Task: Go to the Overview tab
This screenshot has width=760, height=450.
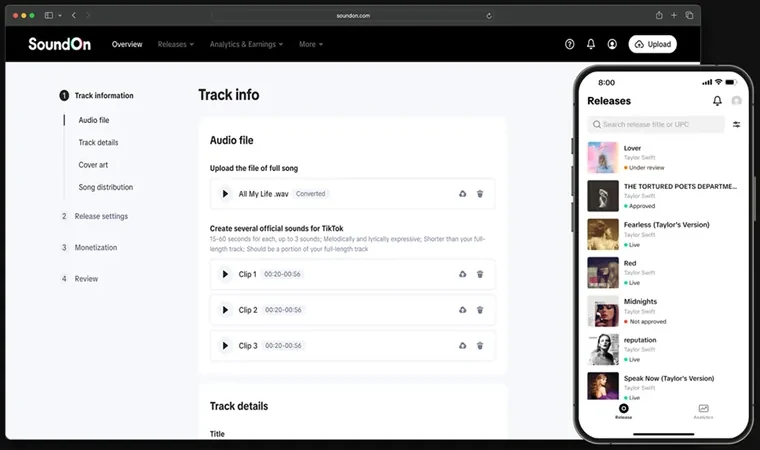Action: coord(127,44)
